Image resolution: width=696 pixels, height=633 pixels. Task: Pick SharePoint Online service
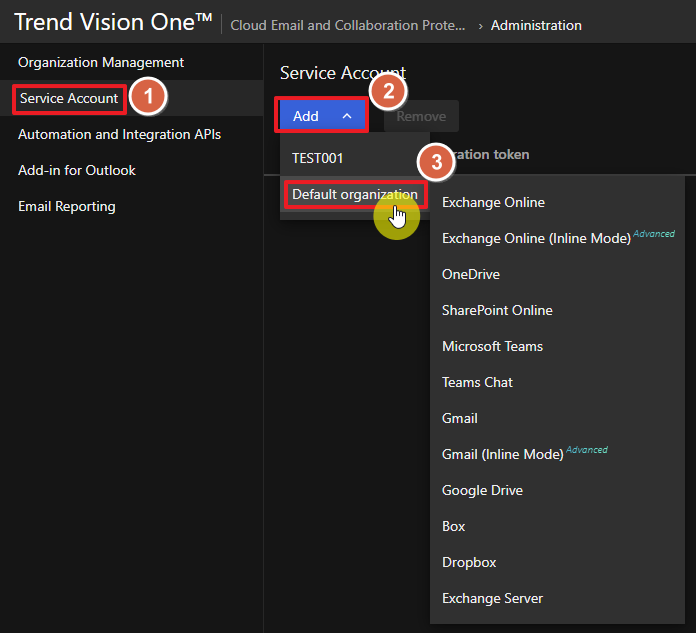497,310
